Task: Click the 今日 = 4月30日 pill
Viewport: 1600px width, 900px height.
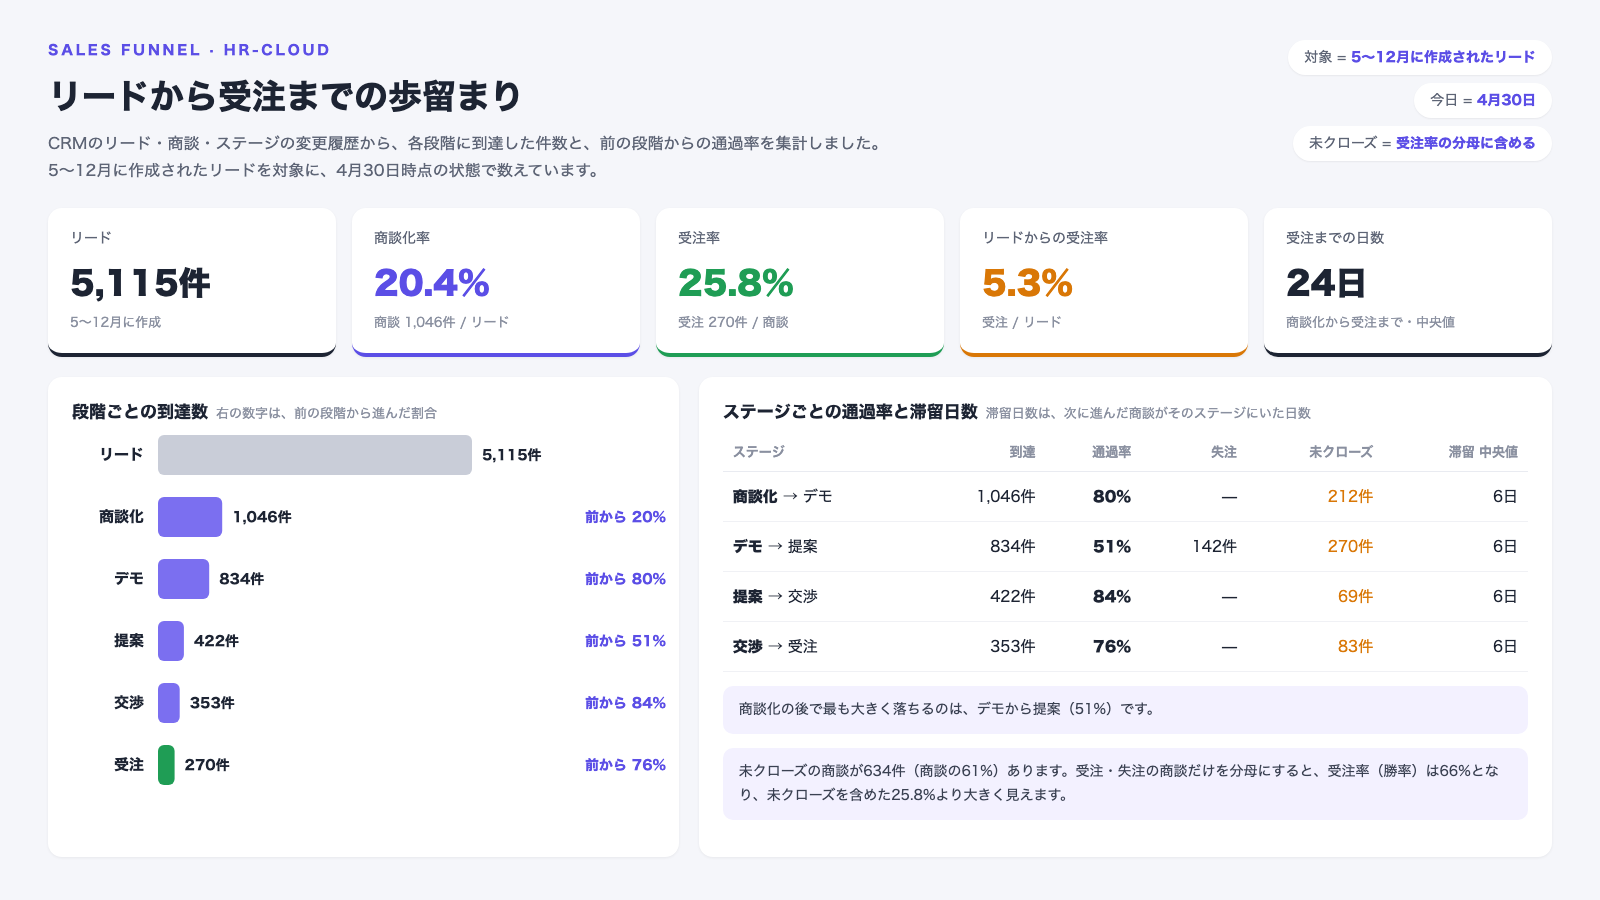Action: point(1483,100)
